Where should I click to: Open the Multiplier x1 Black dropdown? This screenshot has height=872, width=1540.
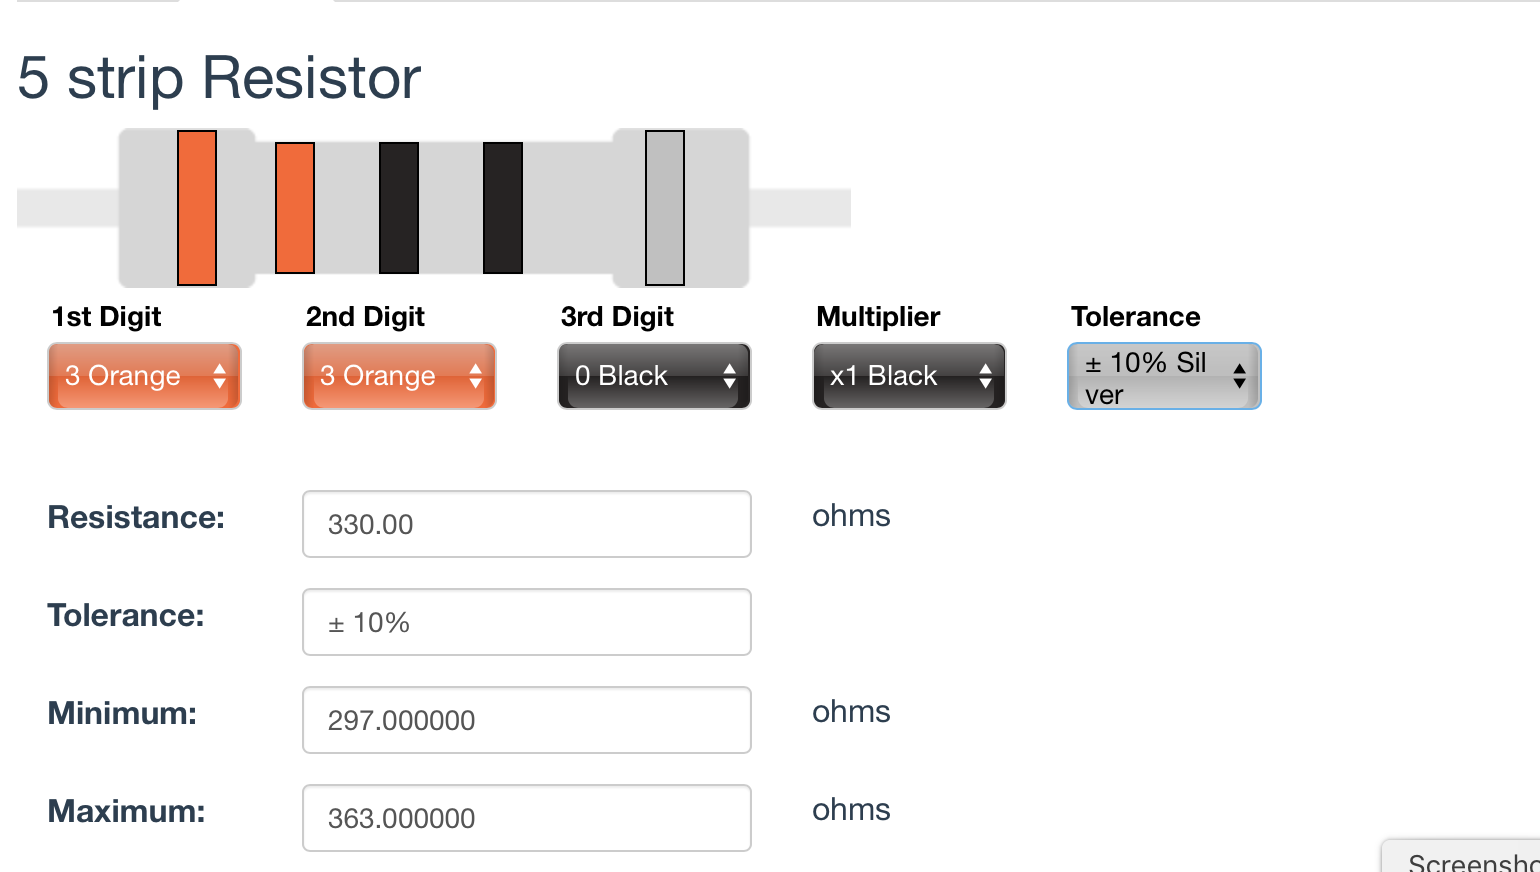click(909, 376)
